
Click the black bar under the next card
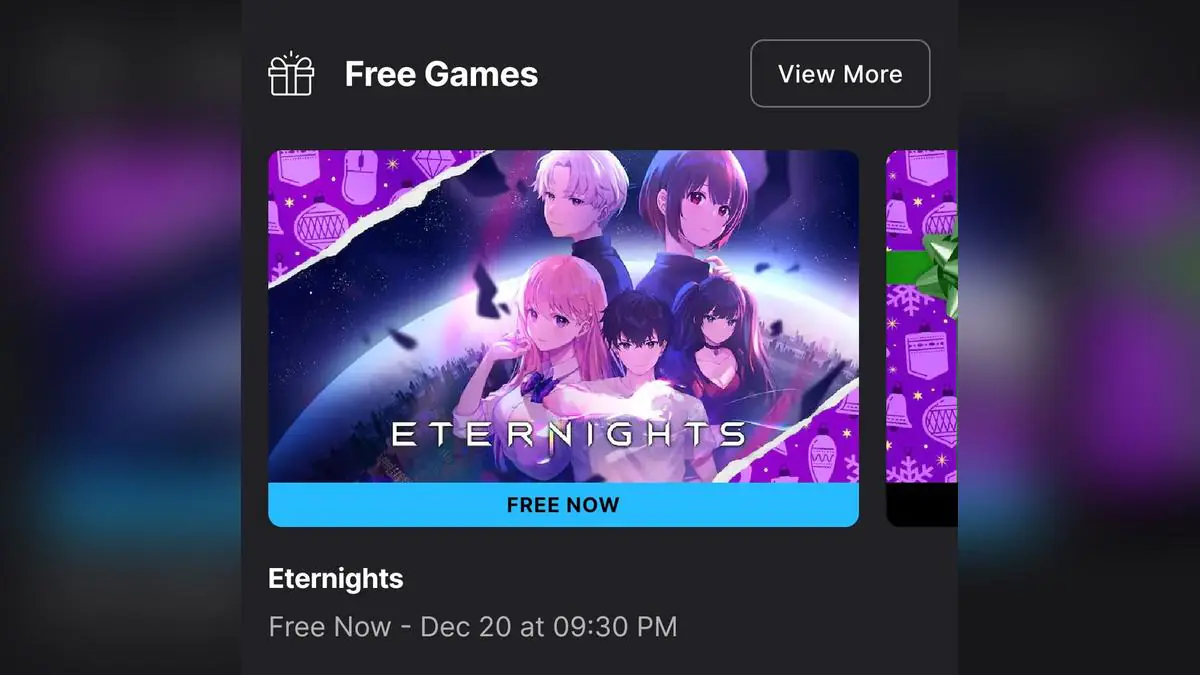click(x=922, y=505)
